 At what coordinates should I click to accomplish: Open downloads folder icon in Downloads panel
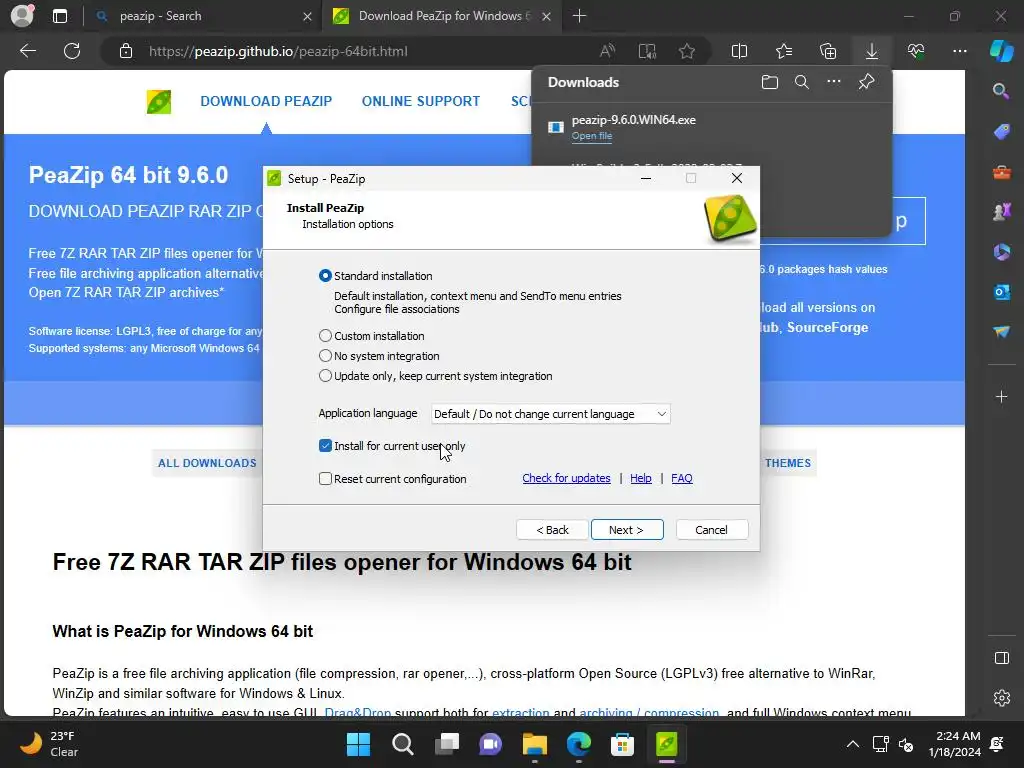coord(770,82)
